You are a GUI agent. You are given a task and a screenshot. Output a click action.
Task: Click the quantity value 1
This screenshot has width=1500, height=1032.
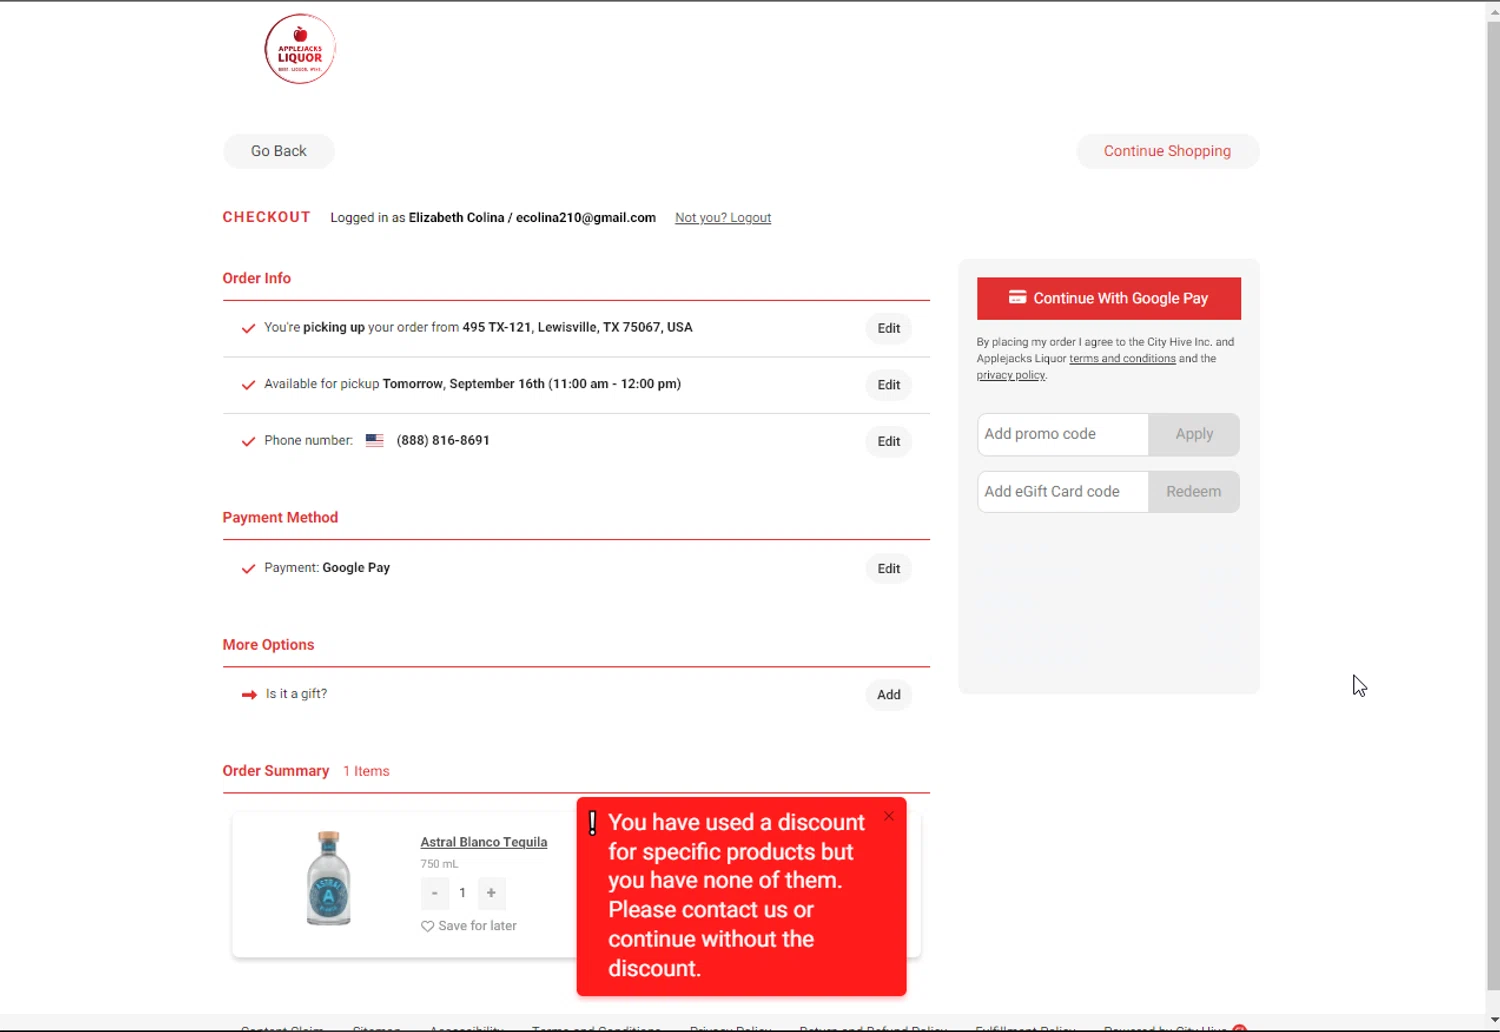click(x=462, y=893)
